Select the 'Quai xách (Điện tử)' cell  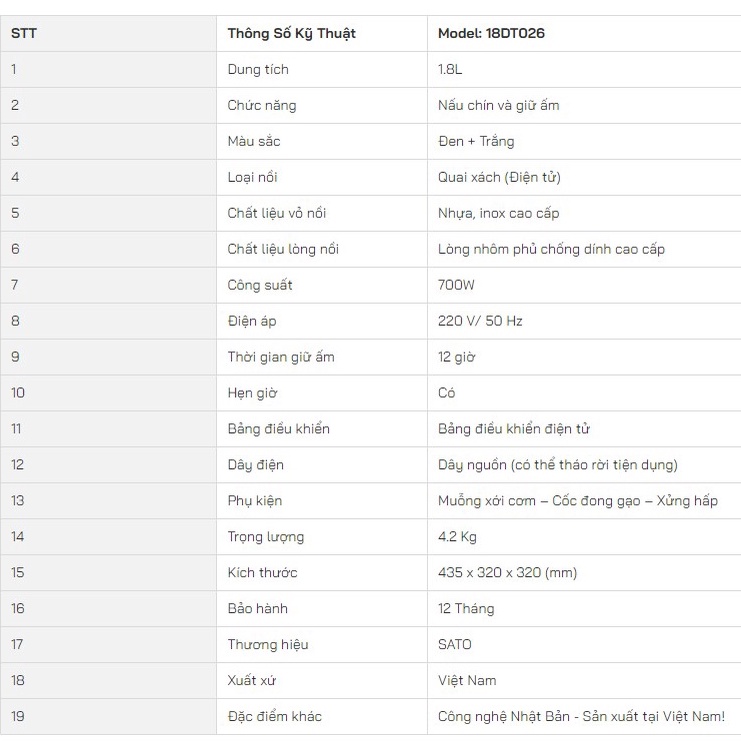click(x=499, y=177)
